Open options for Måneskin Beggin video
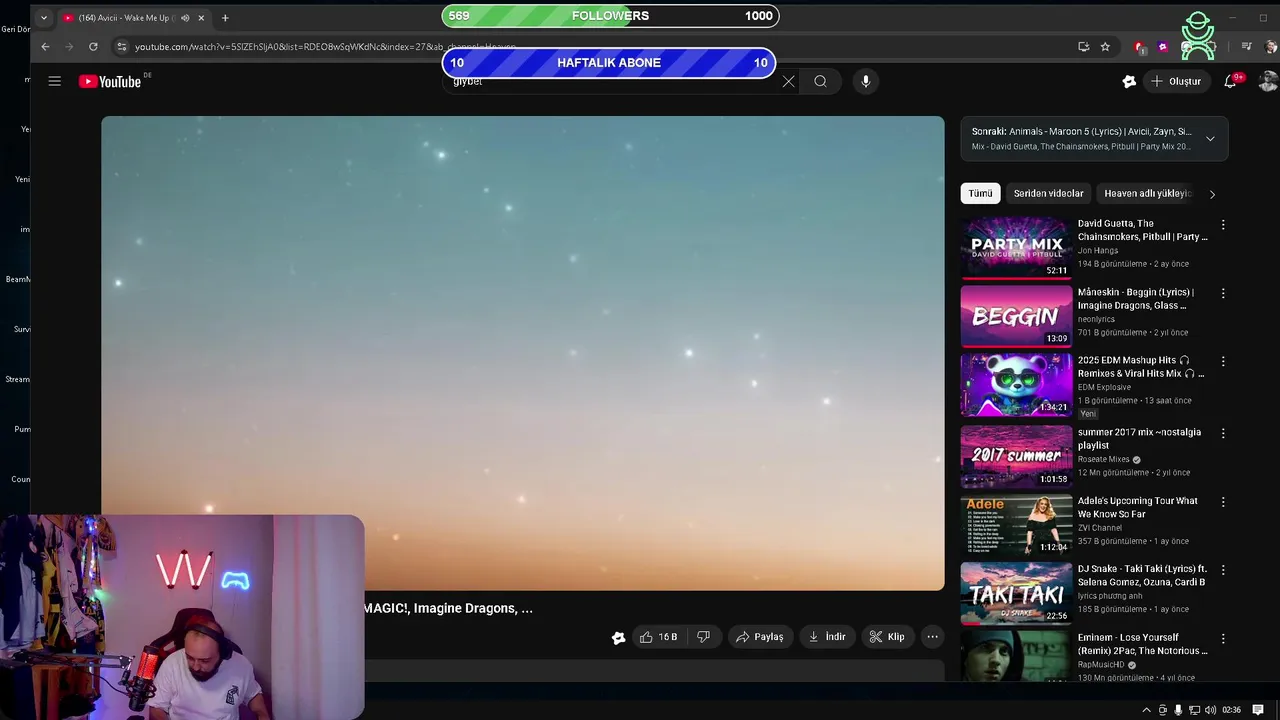Viewport: 1280px width, 720px height. [x=1223, y=293]
